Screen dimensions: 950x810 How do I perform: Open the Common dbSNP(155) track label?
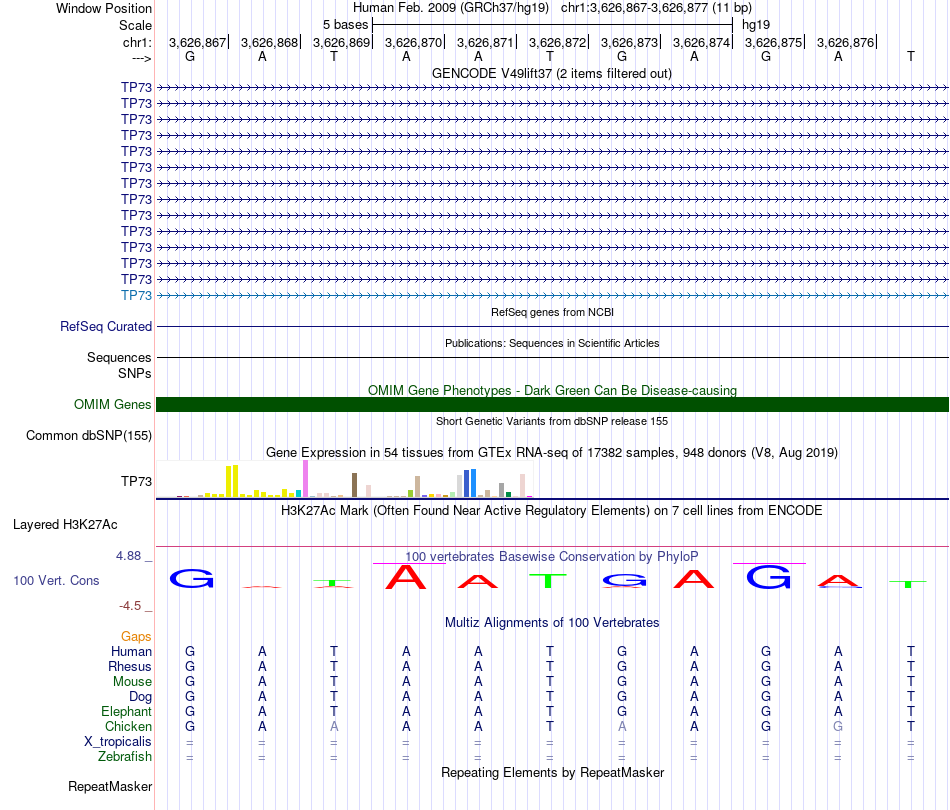pos(88,436)
